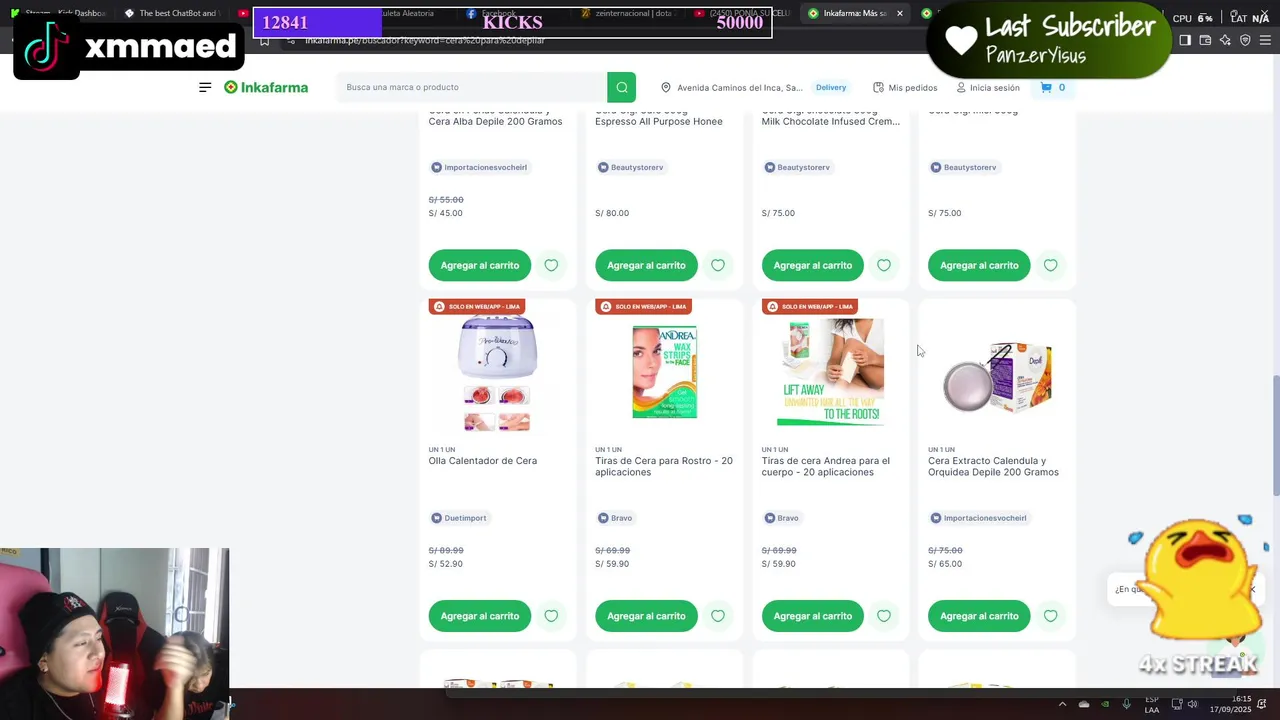This screenshot has width=1280, height=720.
Task: Click the Mis pedidos box icon
Action: tap(878, 87)
